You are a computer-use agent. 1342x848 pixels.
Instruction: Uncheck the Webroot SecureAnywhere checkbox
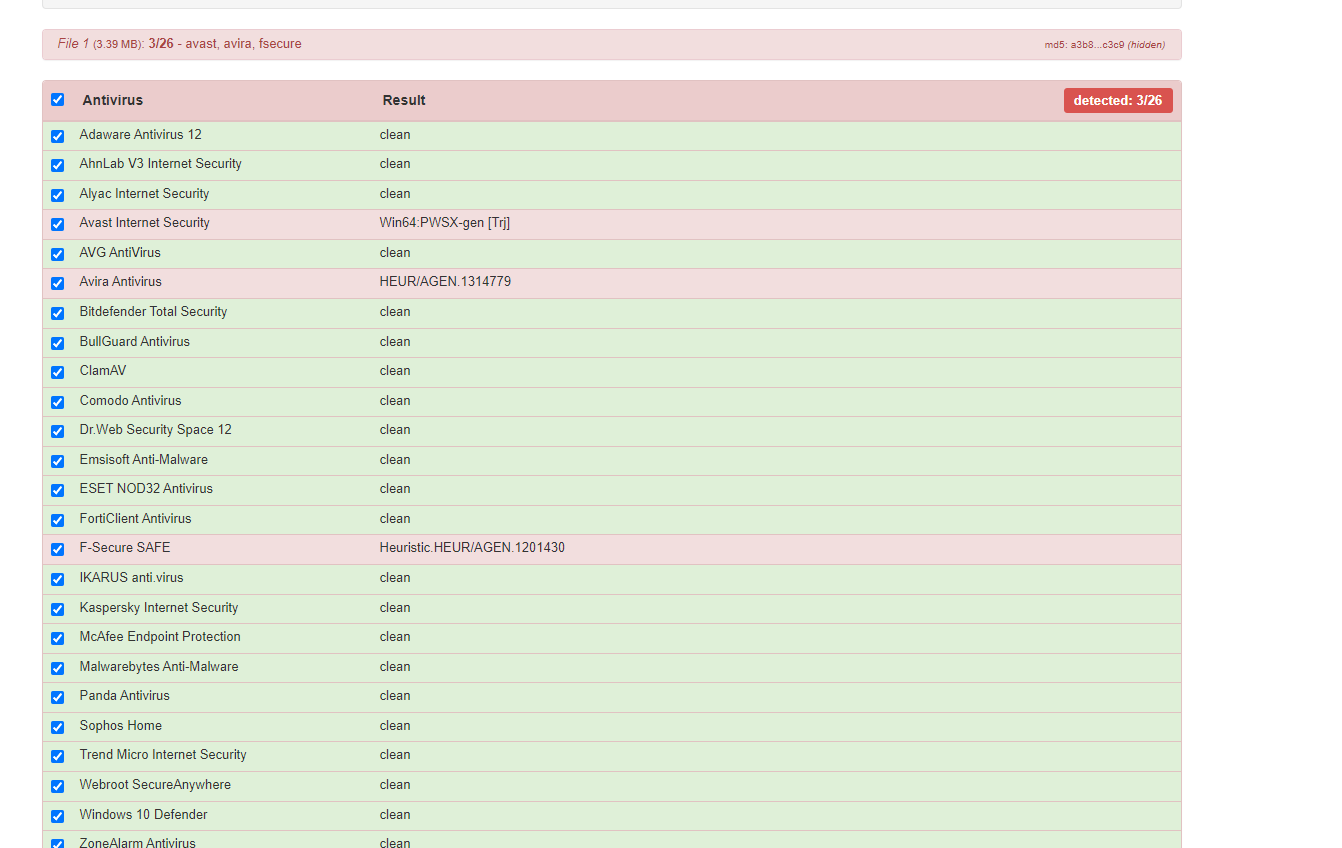click(x=57, y=786)
